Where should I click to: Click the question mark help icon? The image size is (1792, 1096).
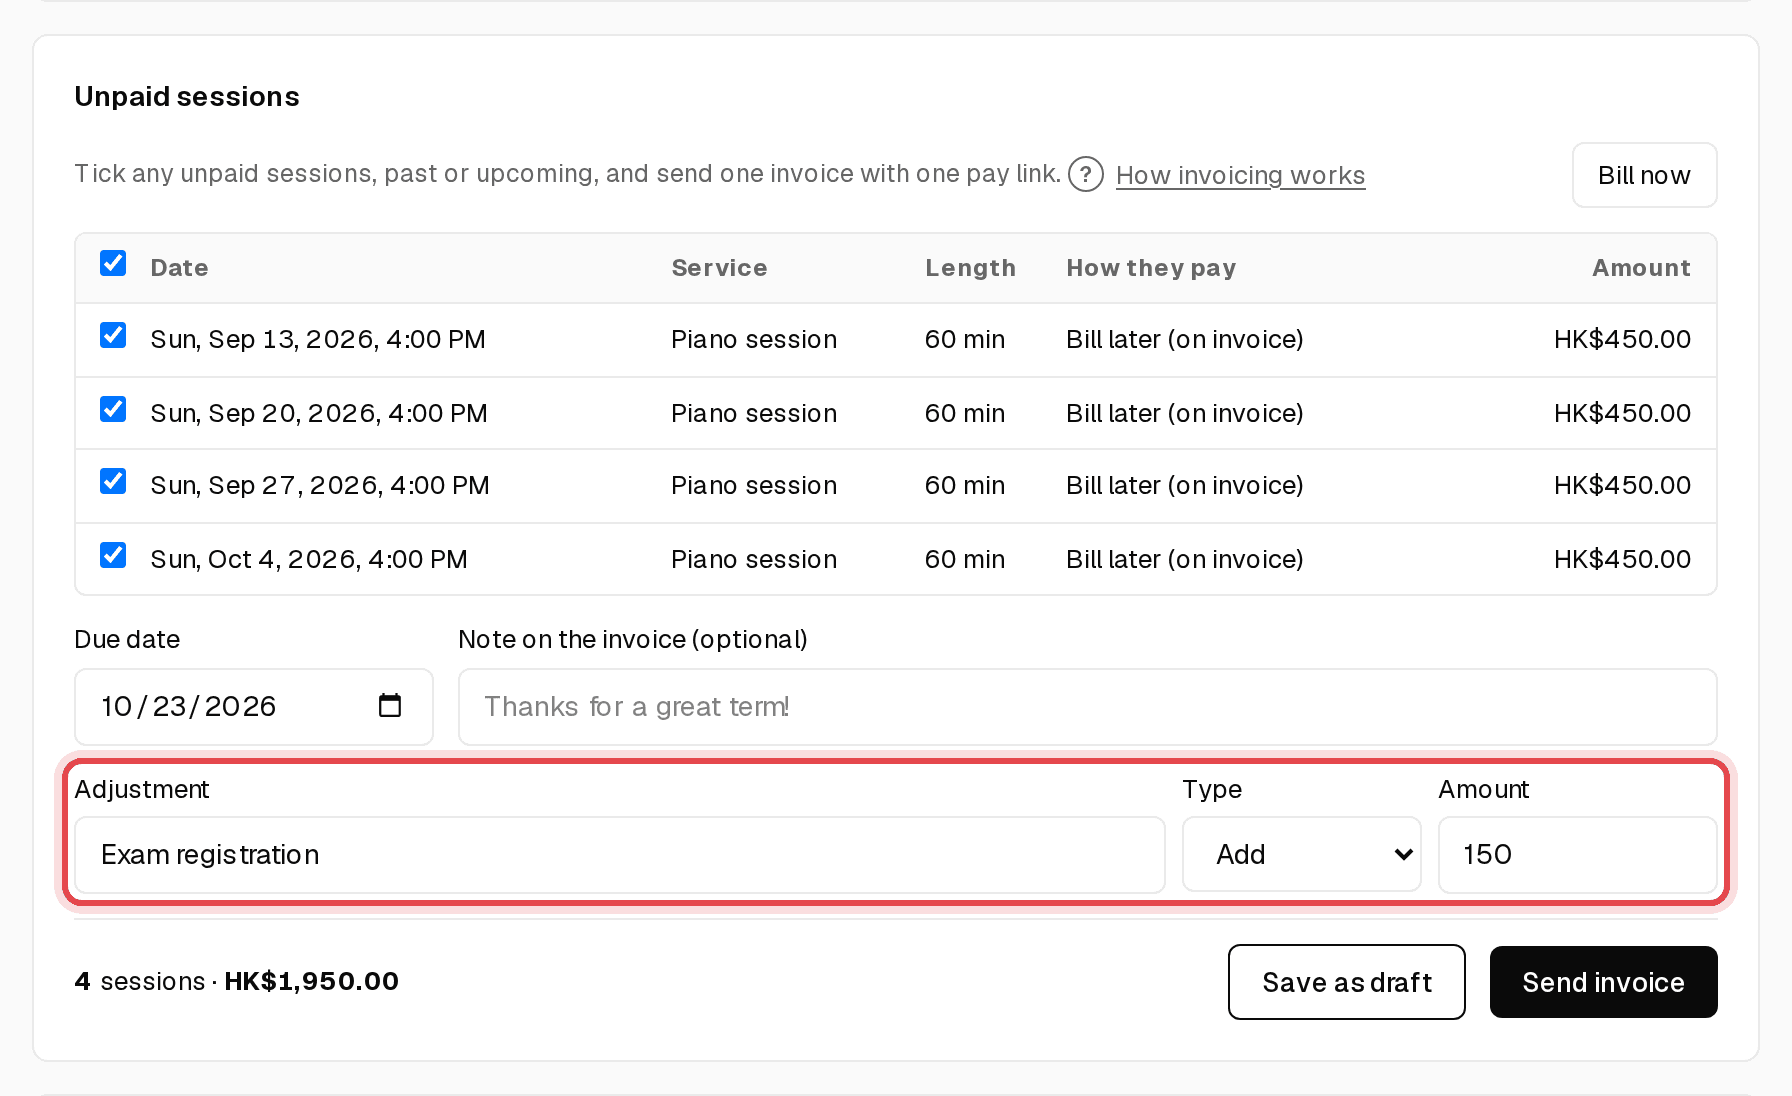click(1085, 174)
